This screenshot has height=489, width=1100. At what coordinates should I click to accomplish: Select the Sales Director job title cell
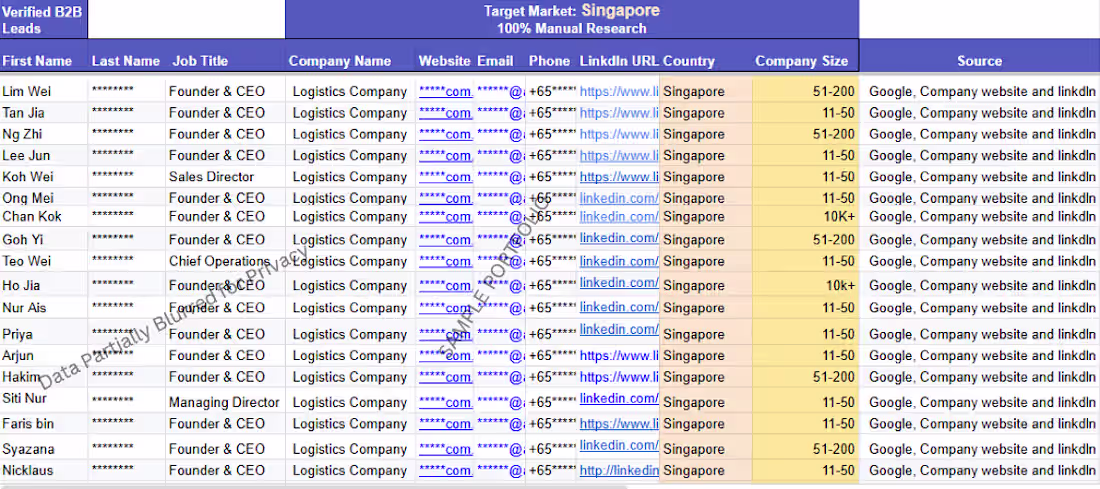point(224,177)
